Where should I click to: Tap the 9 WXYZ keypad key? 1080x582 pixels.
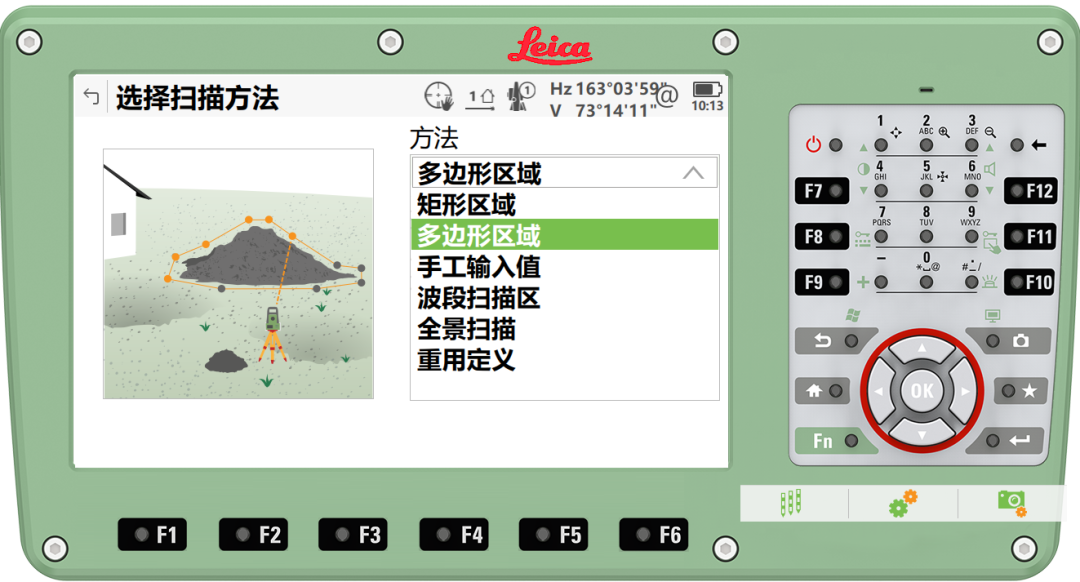(x=971, y=237)
